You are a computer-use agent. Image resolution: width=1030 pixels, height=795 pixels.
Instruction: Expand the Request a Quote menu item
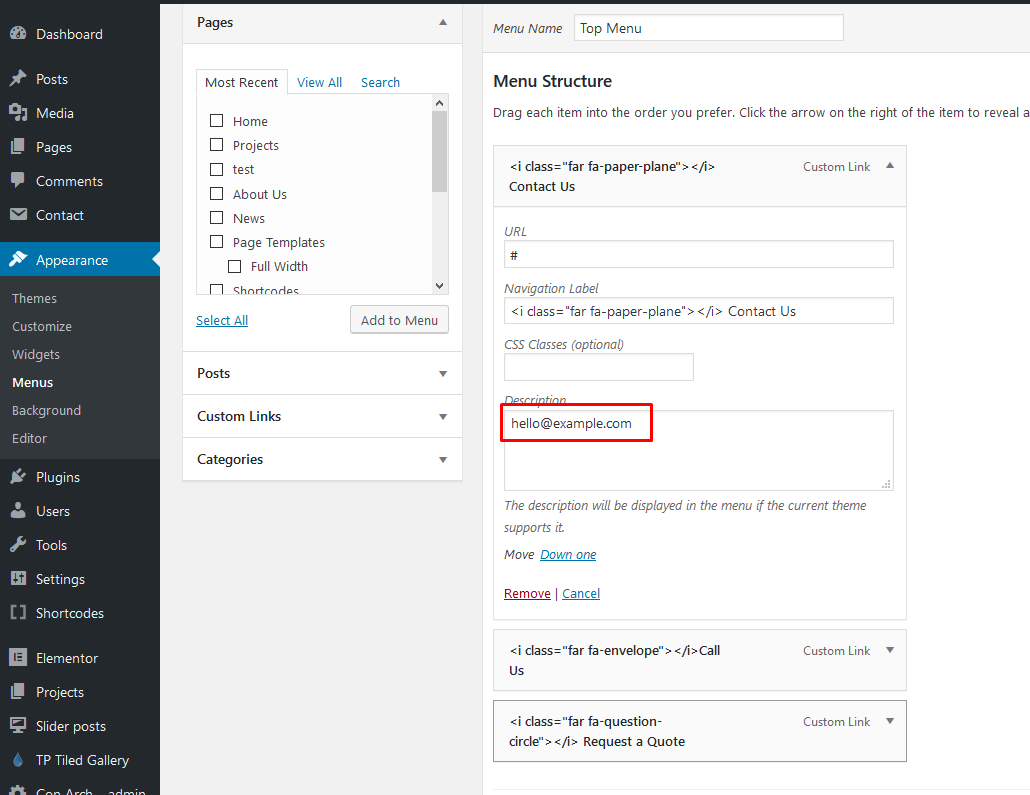pos(890,722)
